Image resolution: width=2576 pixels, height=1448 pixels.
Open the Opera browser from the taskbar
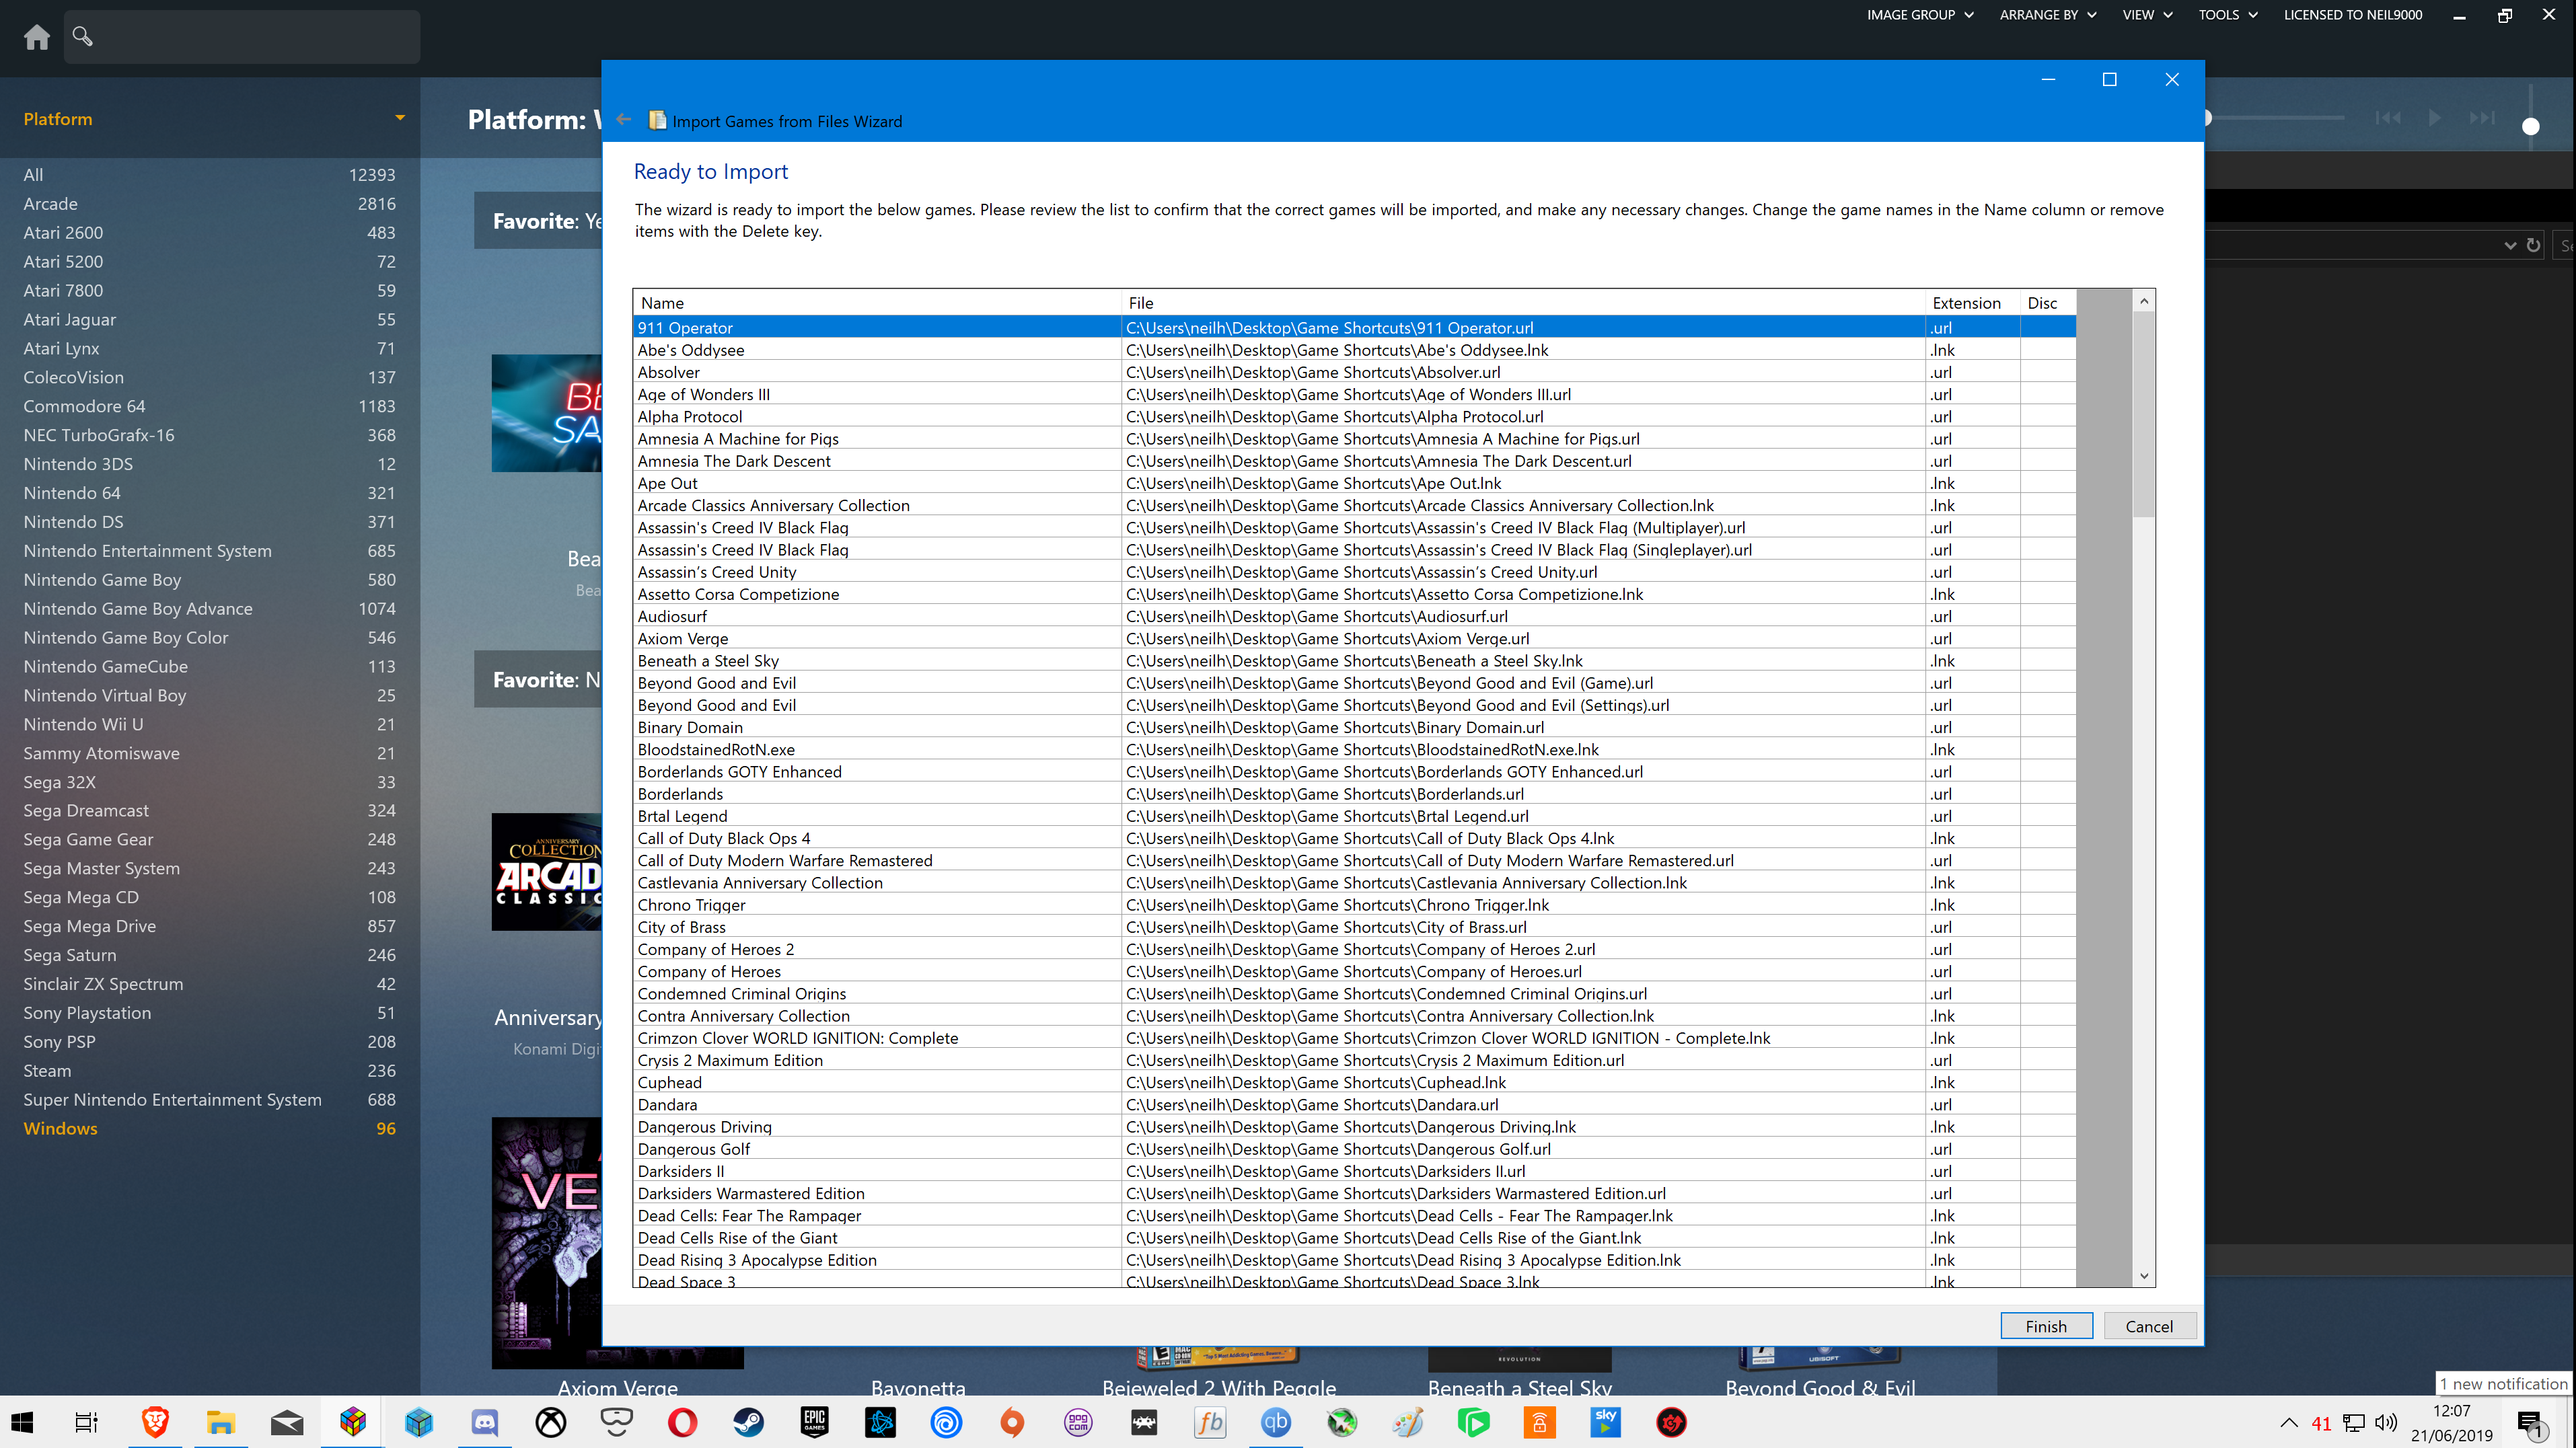683,1421
